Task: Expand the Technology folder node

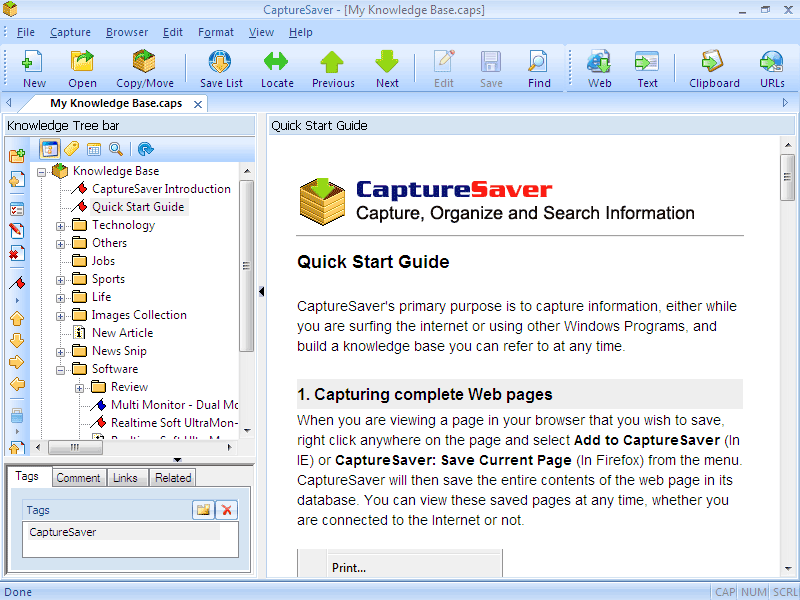Action: pyautogui.click(x=60, y=226)
